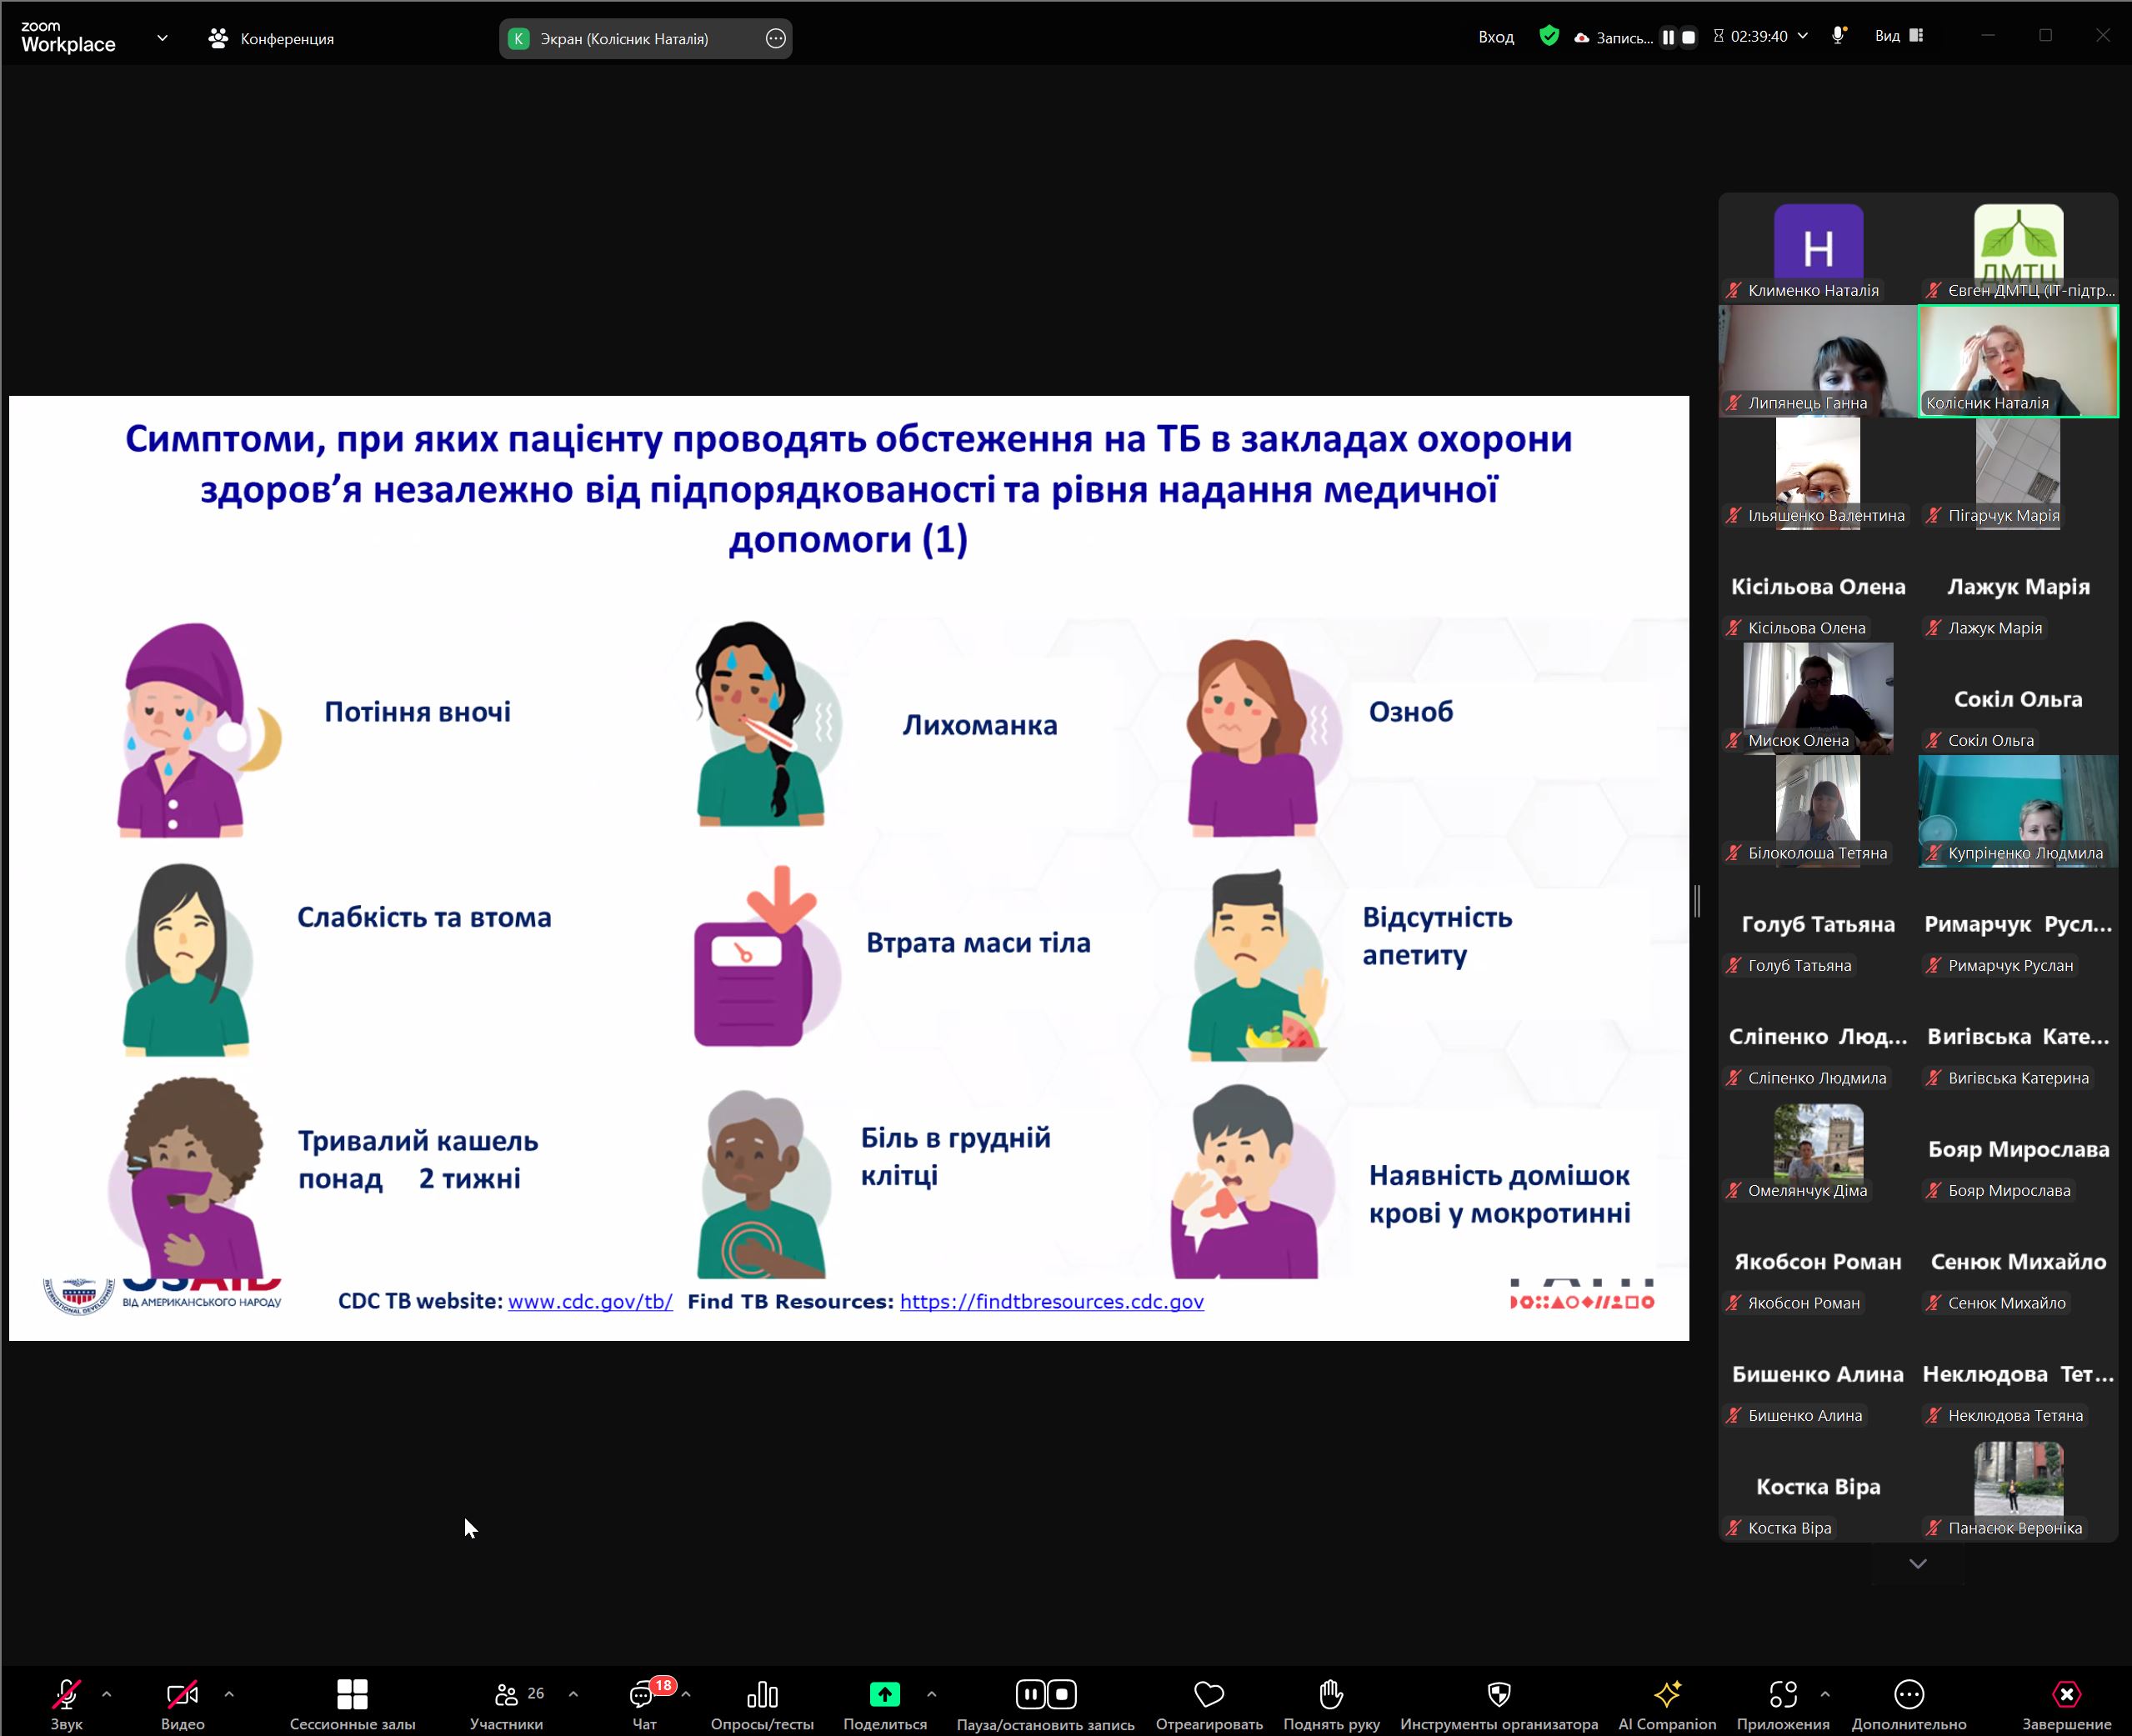Viewport: 2132px width, 1736px height.
Task: Raise hand using Поднять руку icon
Action: pos(1330,1694)
